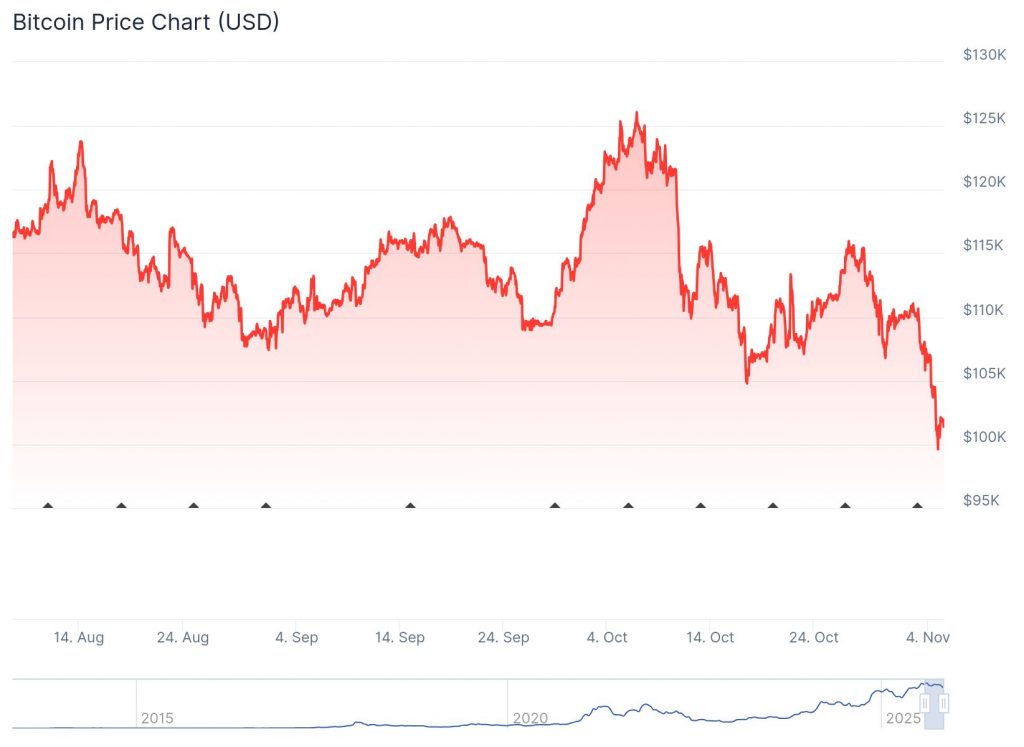Image resolution: width=1024 pixels, height=747 pixels.
Task: Click the right navigator range handle
Action: click(943, 704)
